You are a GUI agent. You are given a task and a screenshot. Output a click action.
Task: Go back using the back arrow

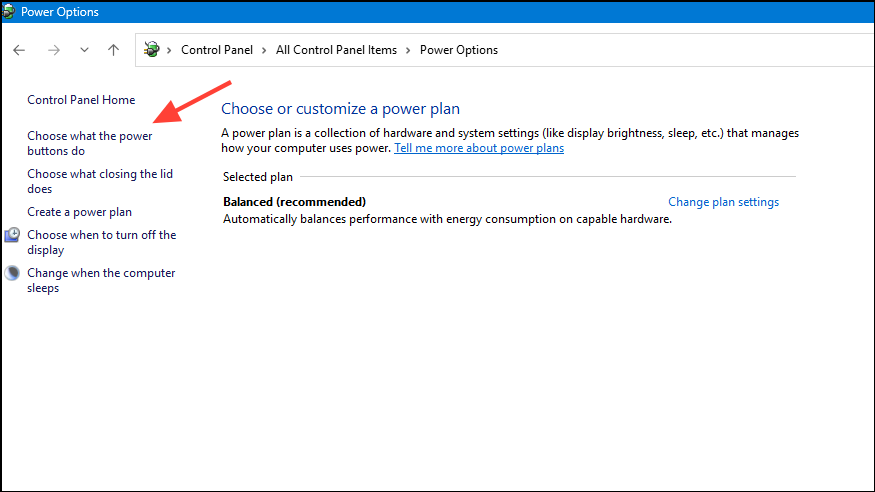coord(19,50)
